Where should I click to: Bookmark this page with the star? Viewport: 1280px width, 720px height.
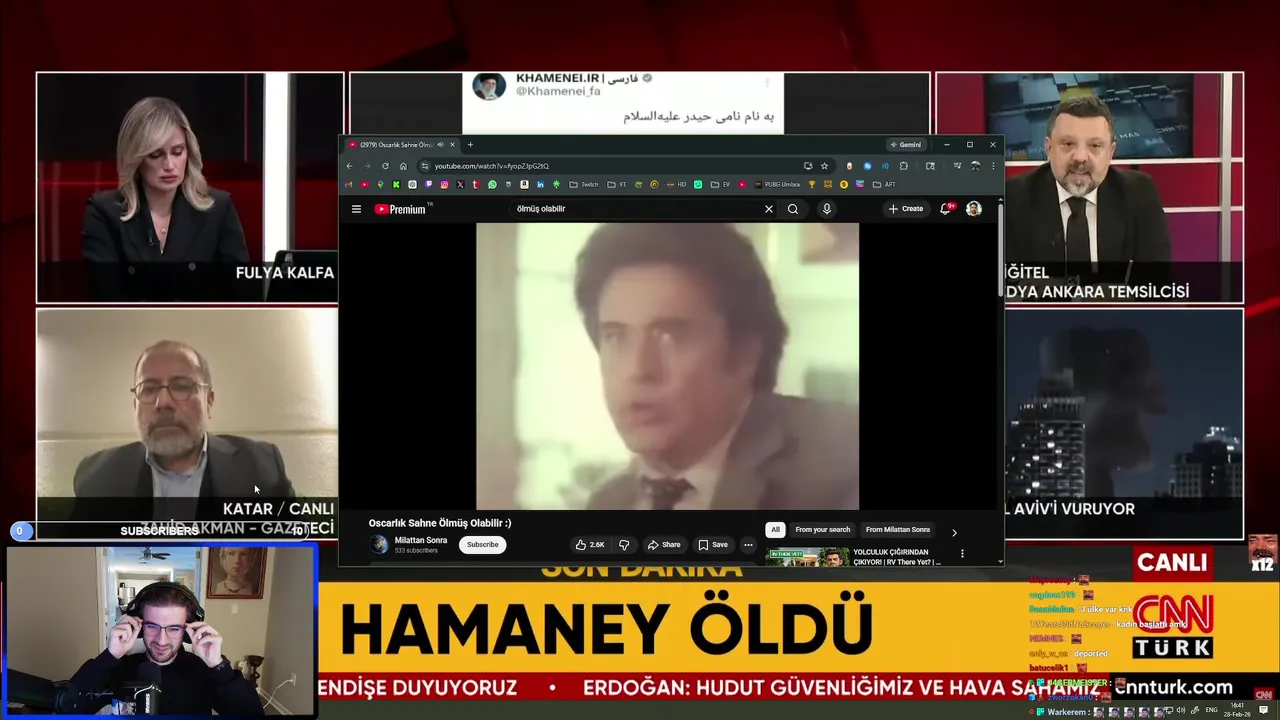coord(824,166)
